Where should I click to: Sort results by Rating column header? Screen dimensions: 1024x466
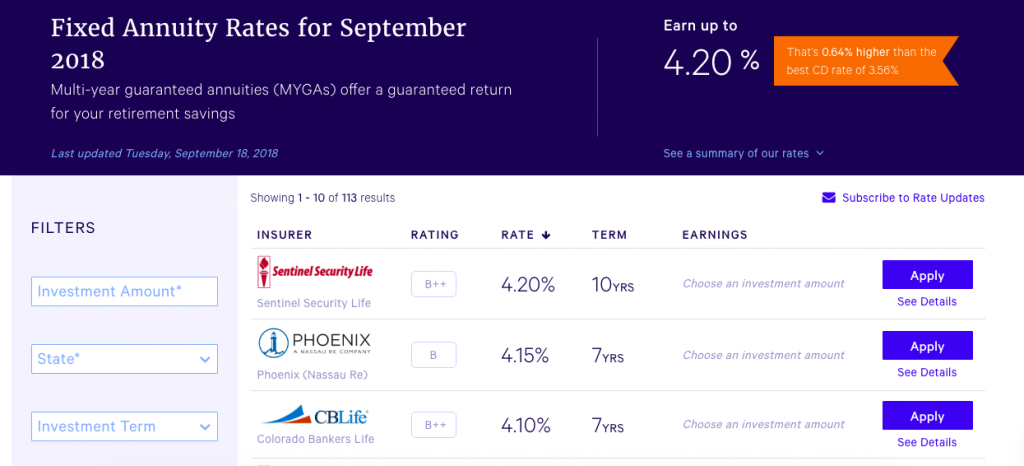(435, 235)
